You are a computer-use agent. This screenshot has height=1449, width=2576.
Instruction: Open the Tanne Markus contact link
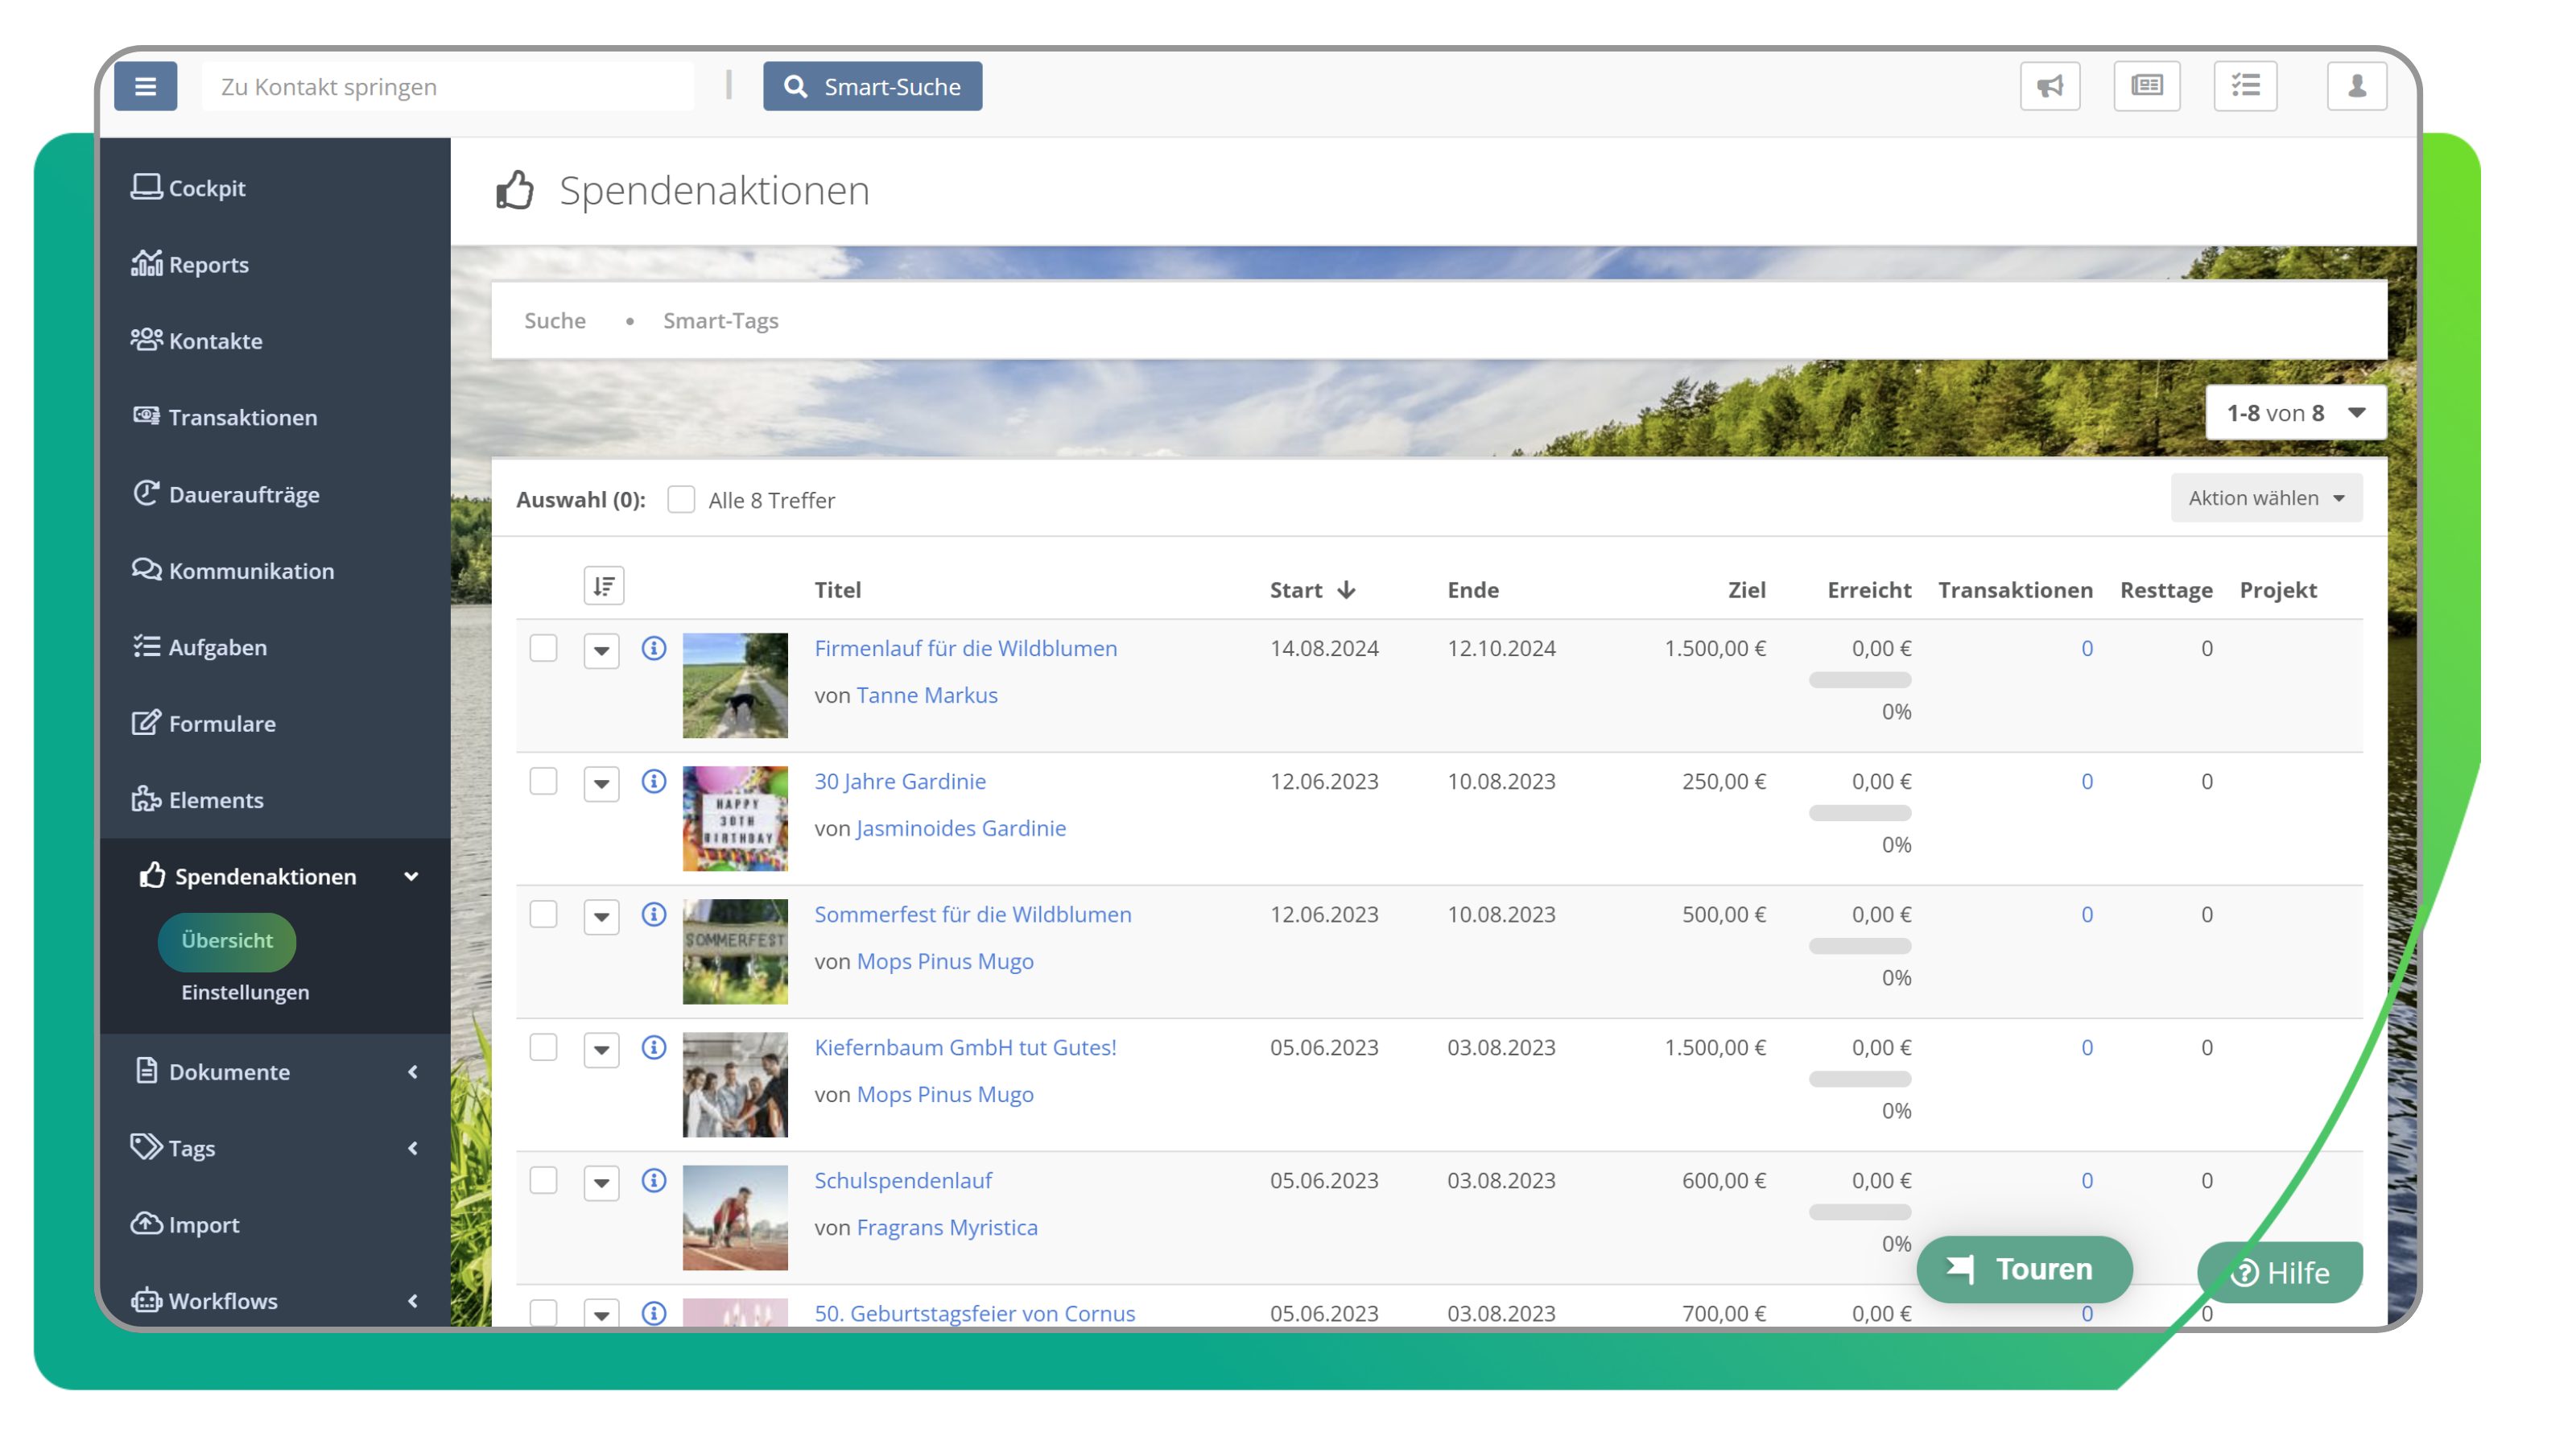[926, 695]
